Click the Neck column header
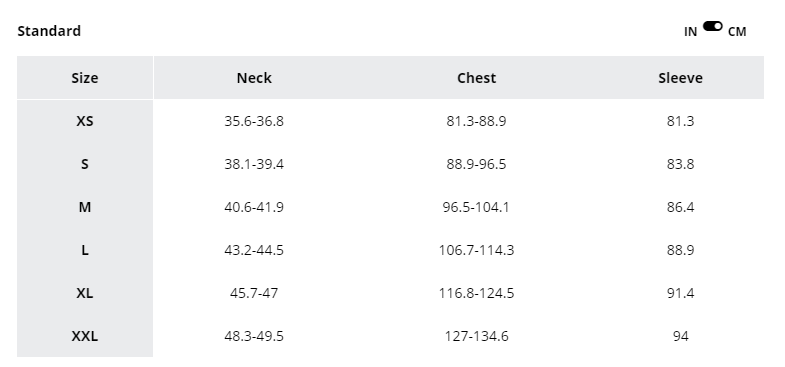 pos(254,78)
